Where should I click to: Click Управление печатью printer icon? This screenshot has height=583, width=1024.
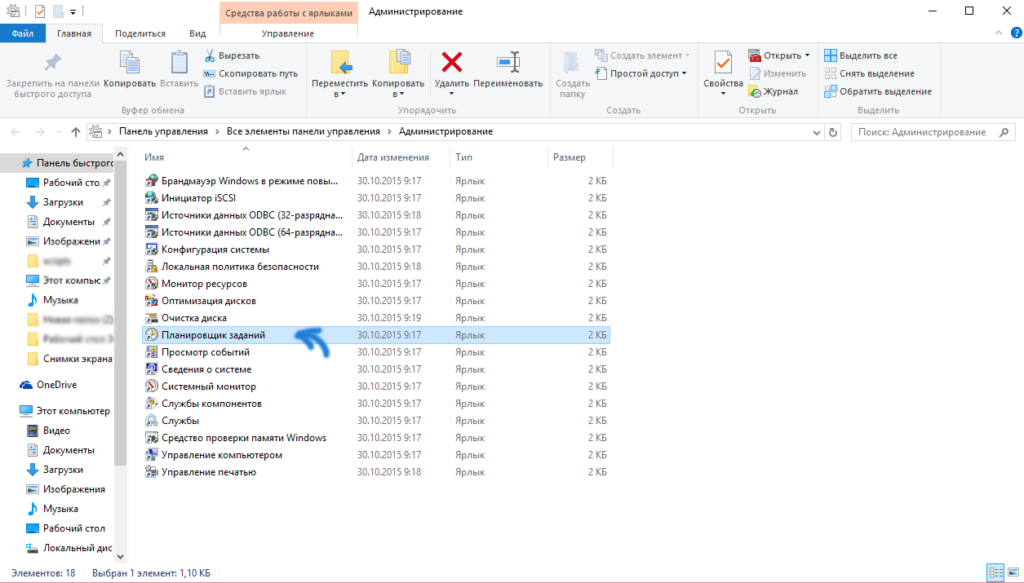[x=152, y=472]
